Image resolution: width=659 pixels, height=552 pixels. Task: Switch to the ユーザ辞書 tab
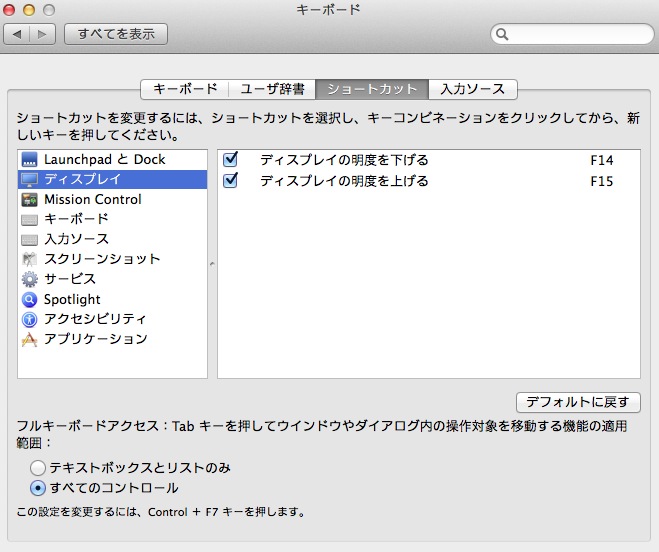pos(272,89)
